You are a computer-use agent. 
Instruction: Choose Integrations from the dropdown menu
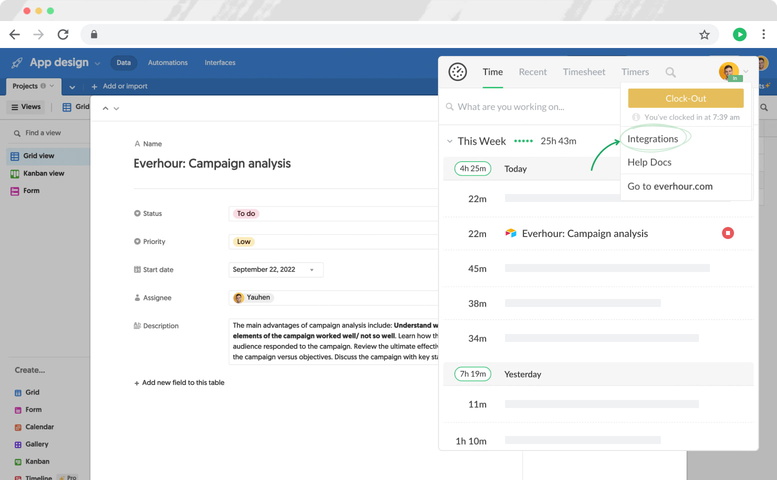tap(653, 139)
